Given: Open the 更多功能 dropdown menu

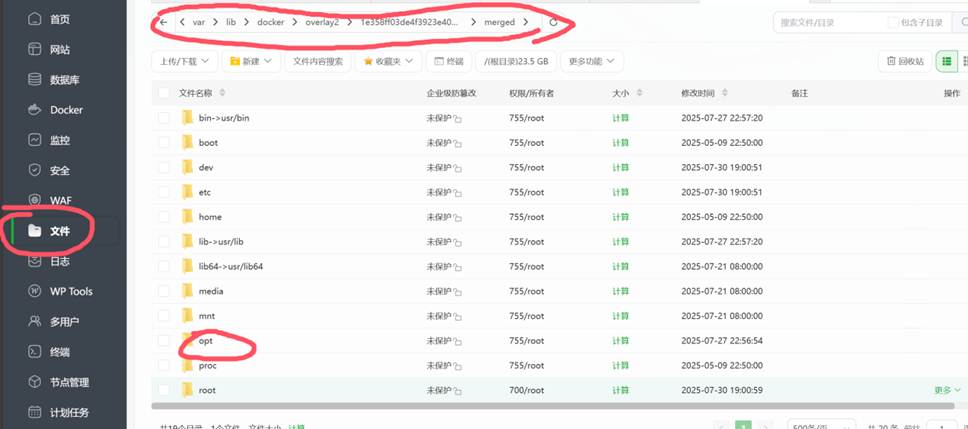Looking at the screenshot, I should 591,61.
